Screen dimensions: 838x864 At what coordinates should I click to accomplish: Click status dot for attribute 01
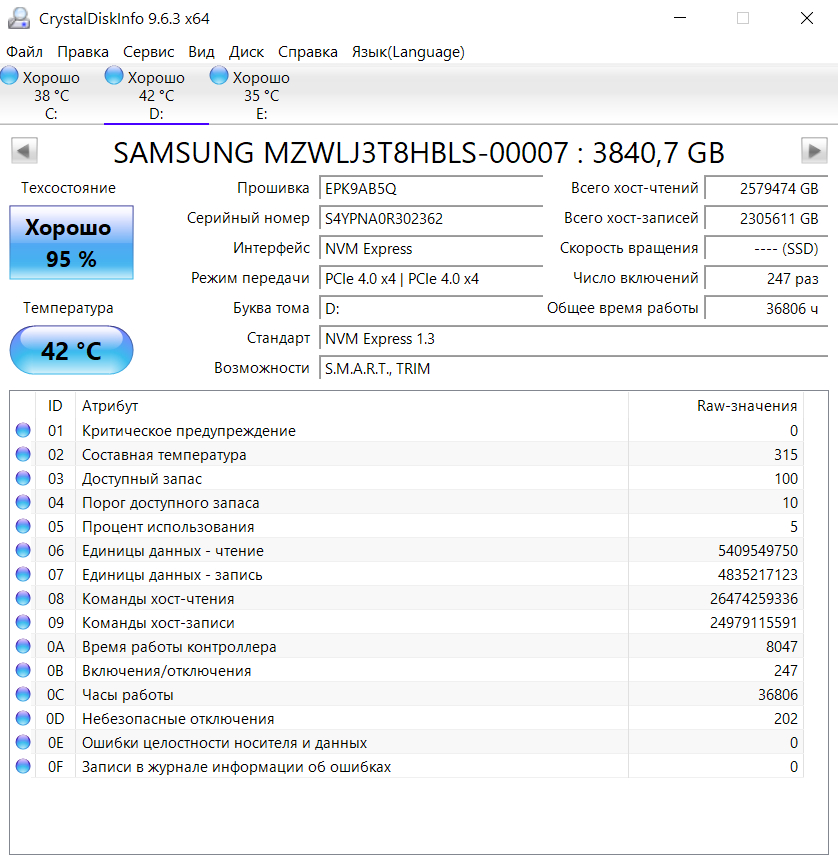pyautogui.click(x=23, y=430)
